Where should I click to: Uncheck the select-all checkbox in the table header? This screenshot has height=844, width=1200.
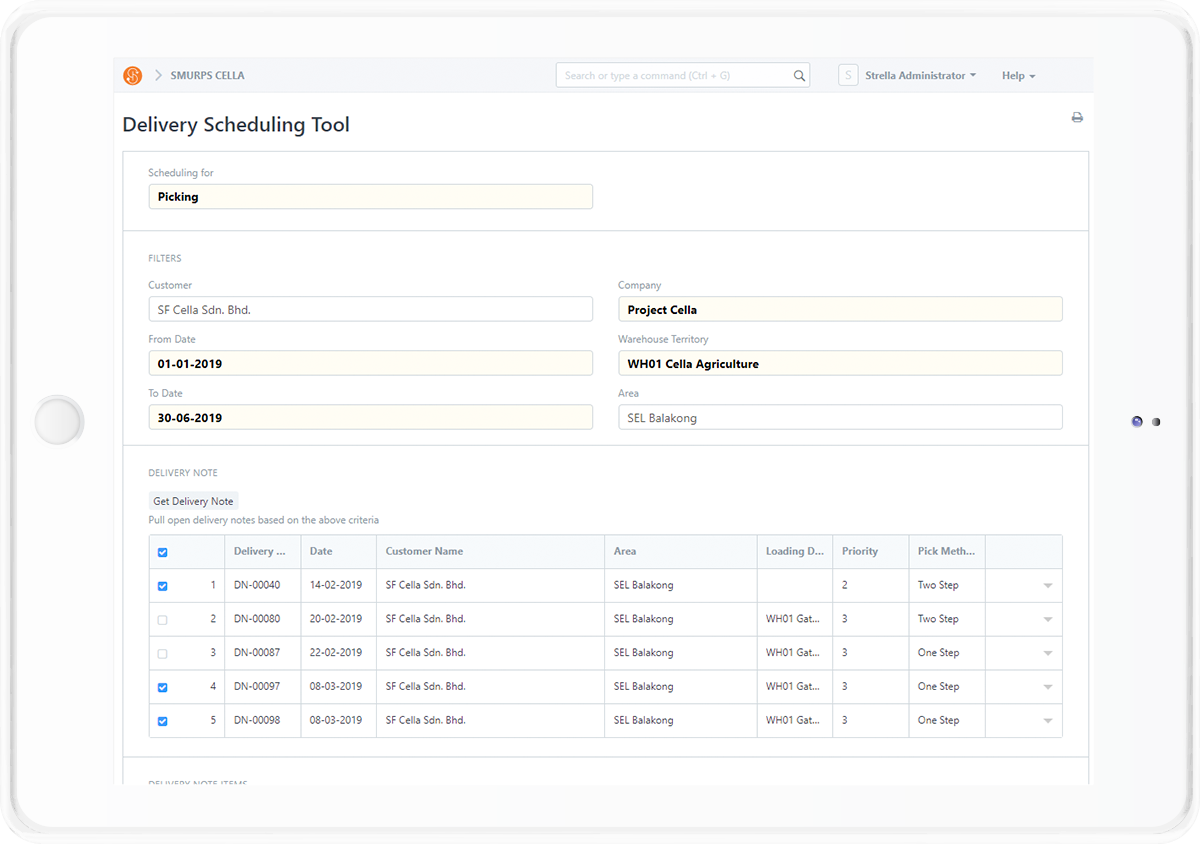point(162,552)
